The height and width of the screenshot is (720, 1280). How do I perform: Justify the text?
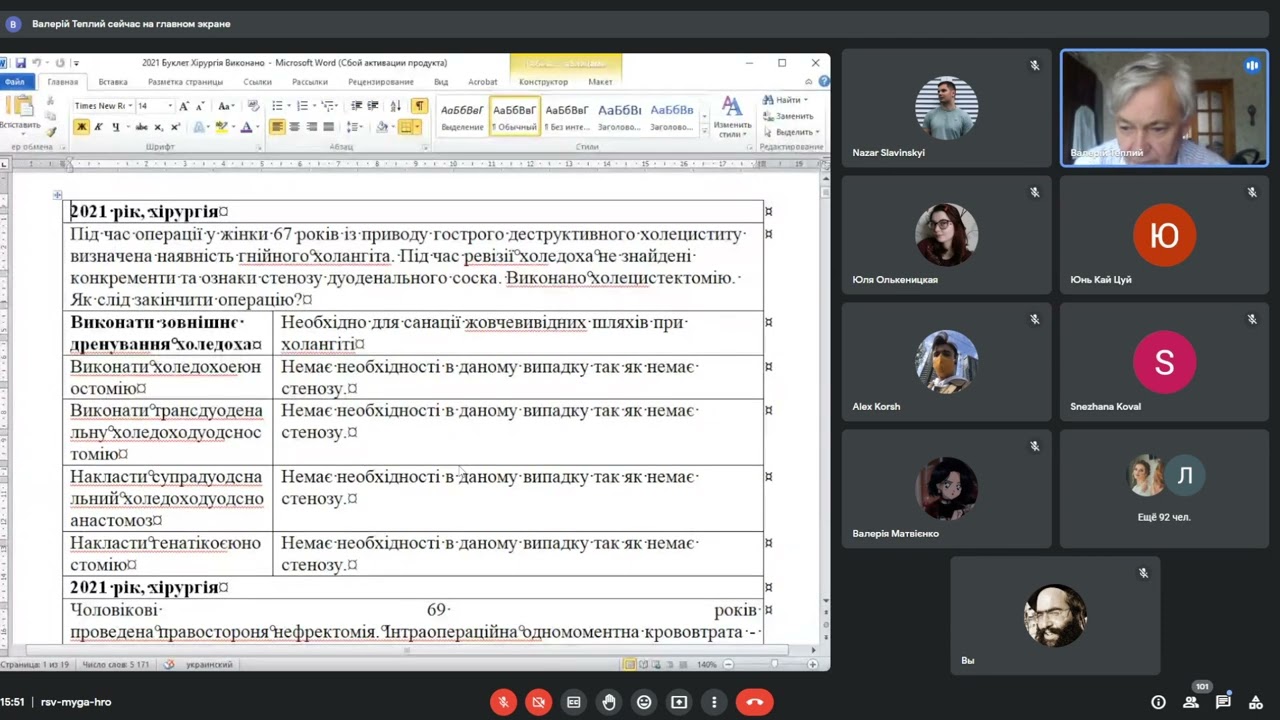pyautogui.click(x=328, y=127)
